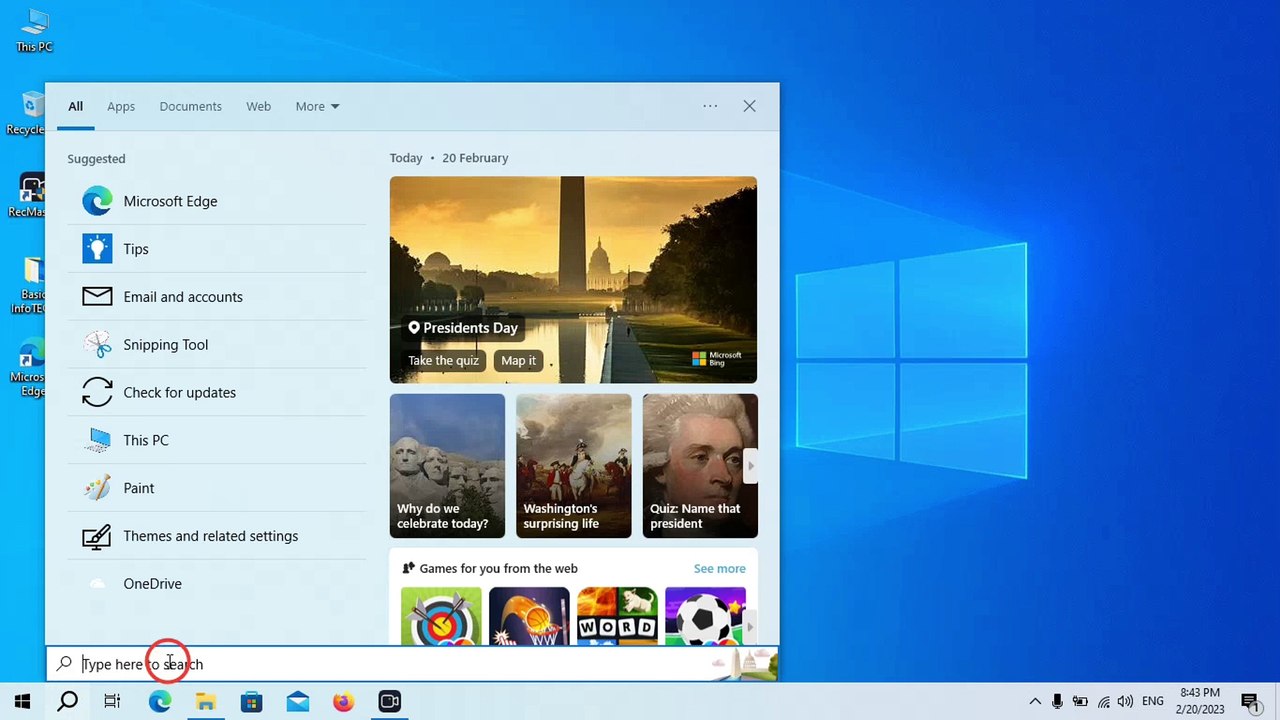The height and width of the screenshot is (720, 1280).
Task: Select Check for updates
Action: coord(179,393)
